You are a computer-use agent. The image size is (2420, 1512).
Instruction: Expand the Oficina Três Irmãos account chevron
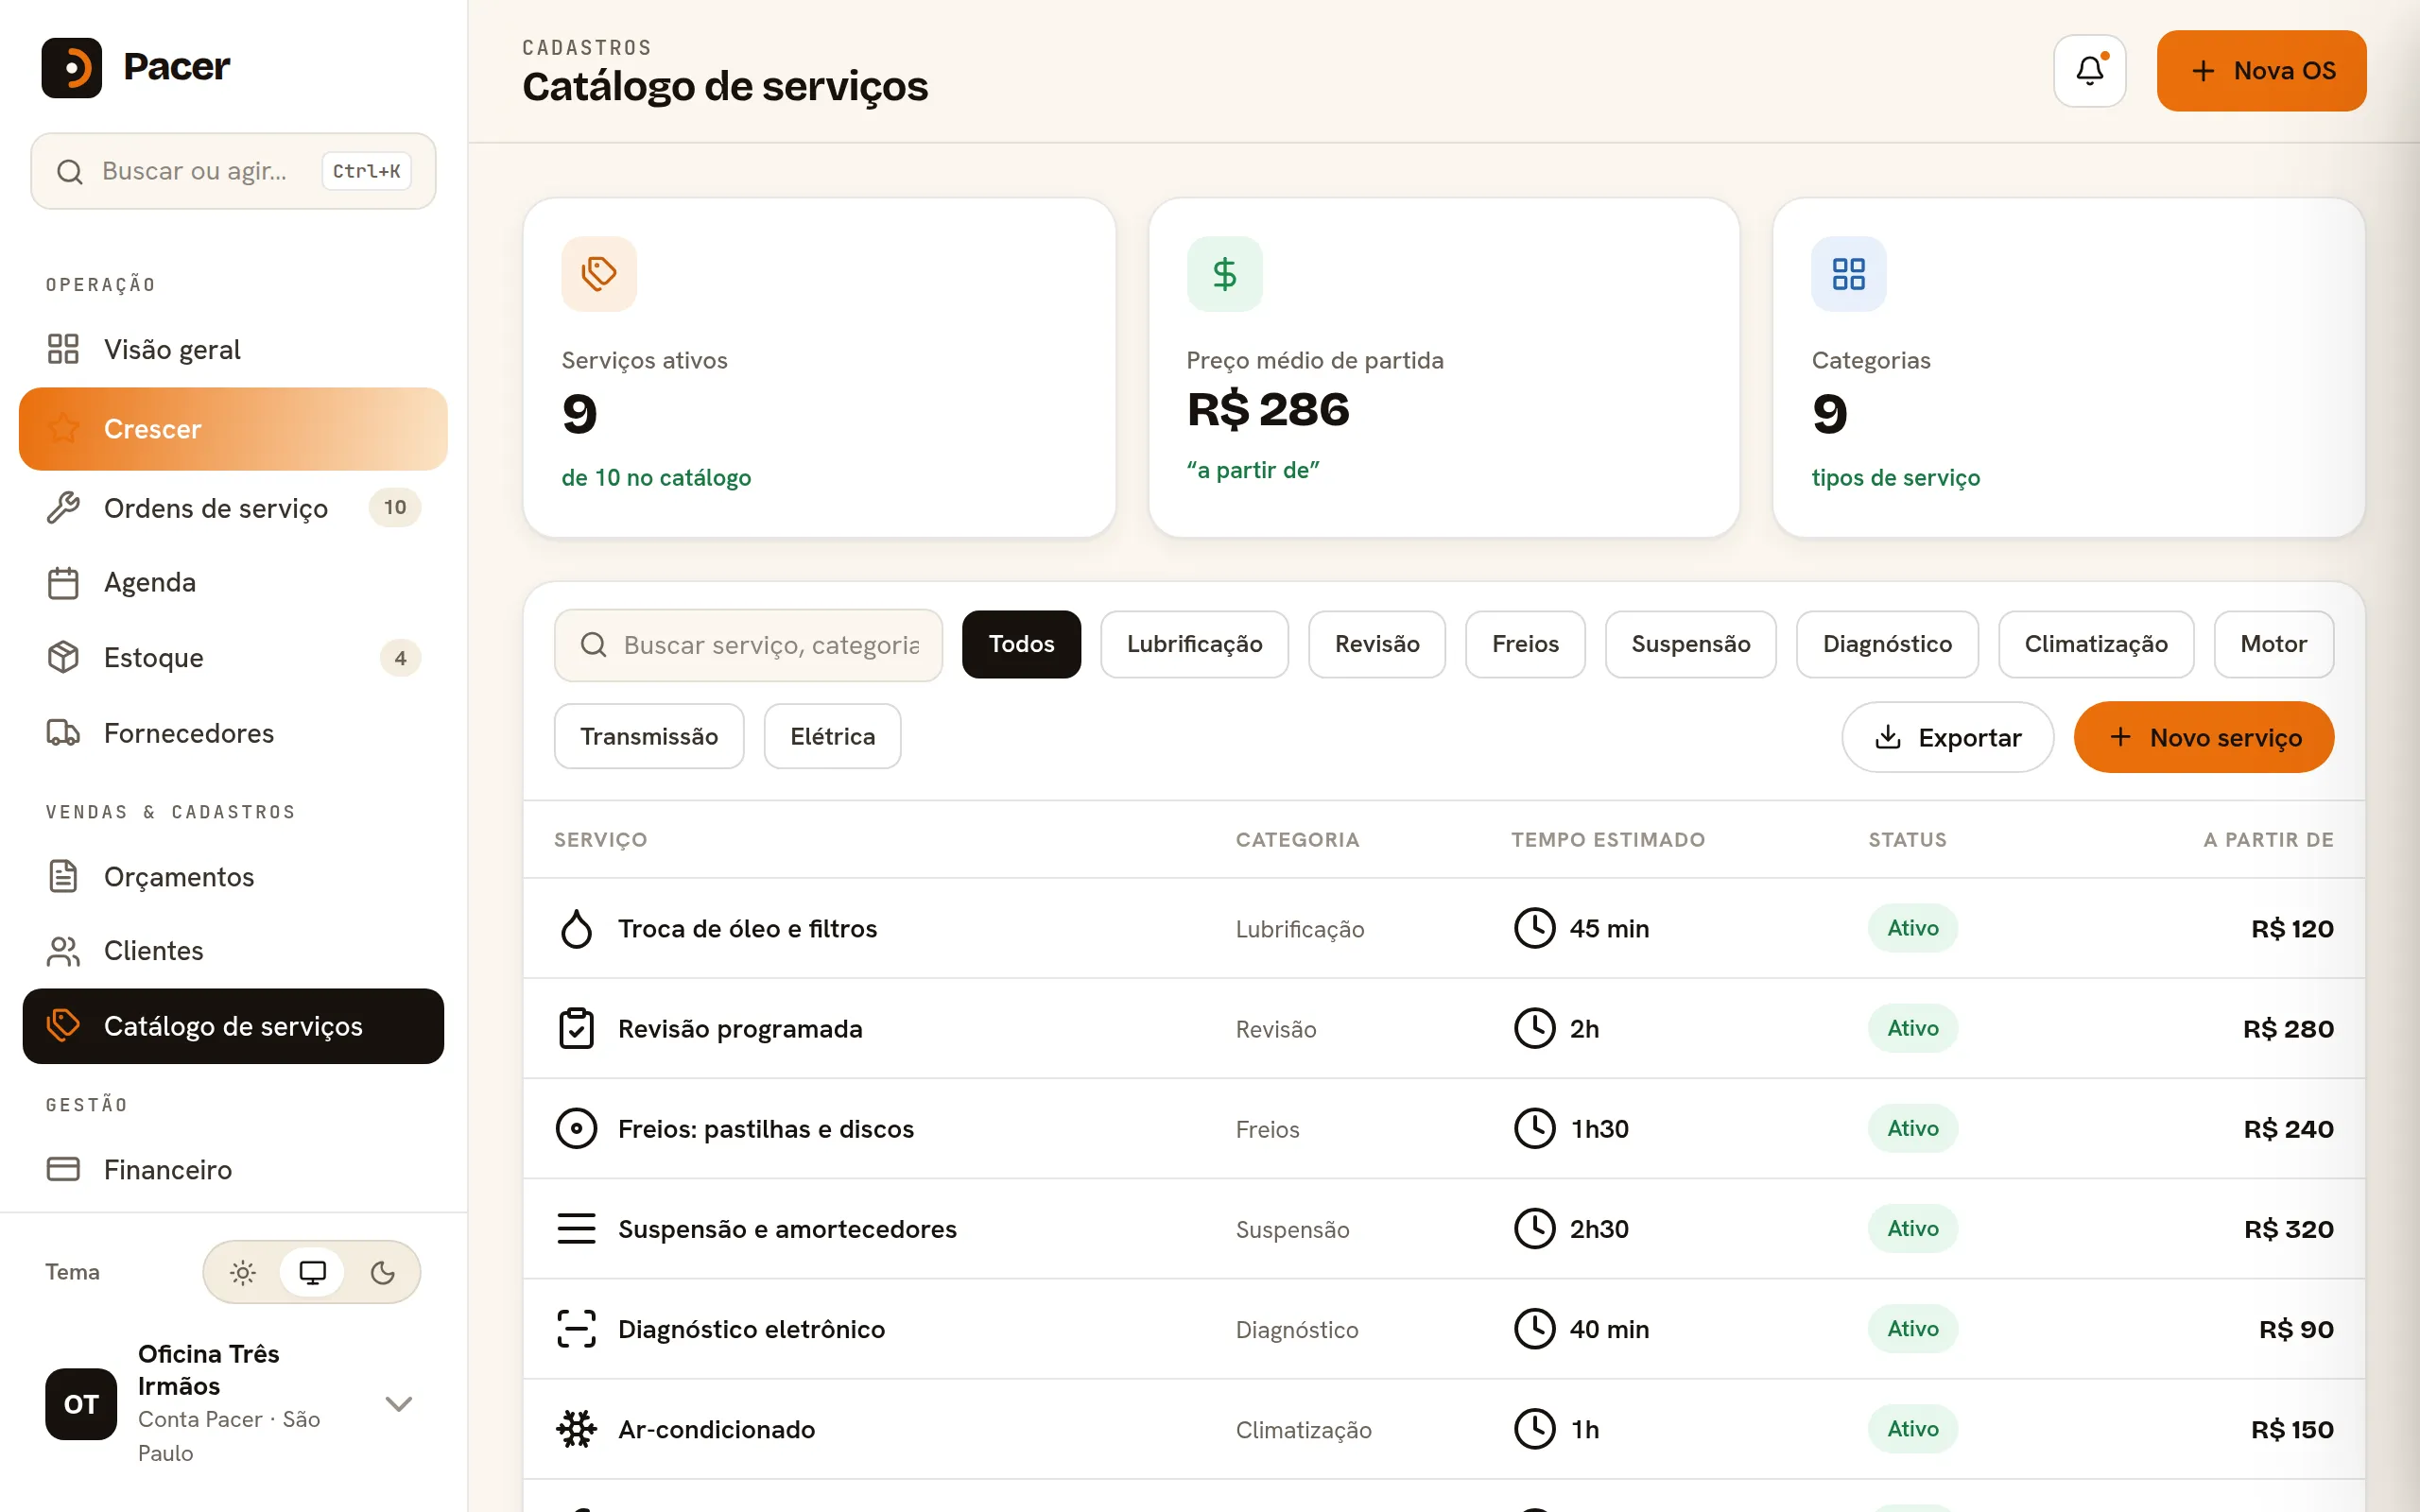tap(399, 1403)
